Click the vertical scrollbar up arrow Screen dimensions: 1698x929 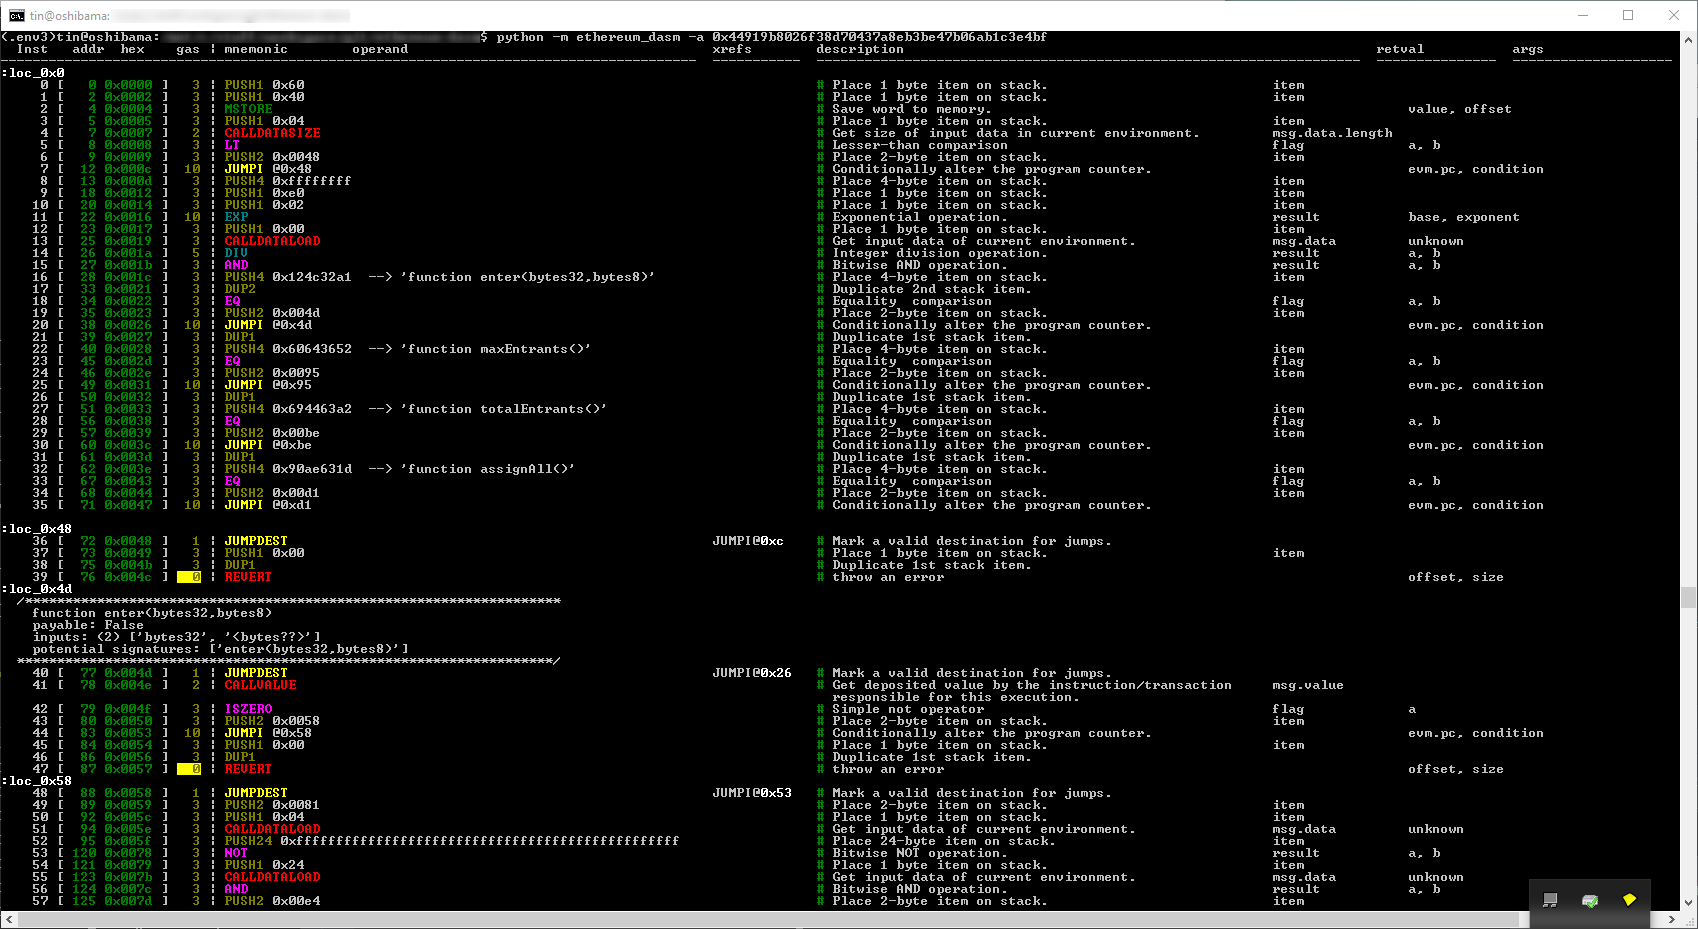1689,39
